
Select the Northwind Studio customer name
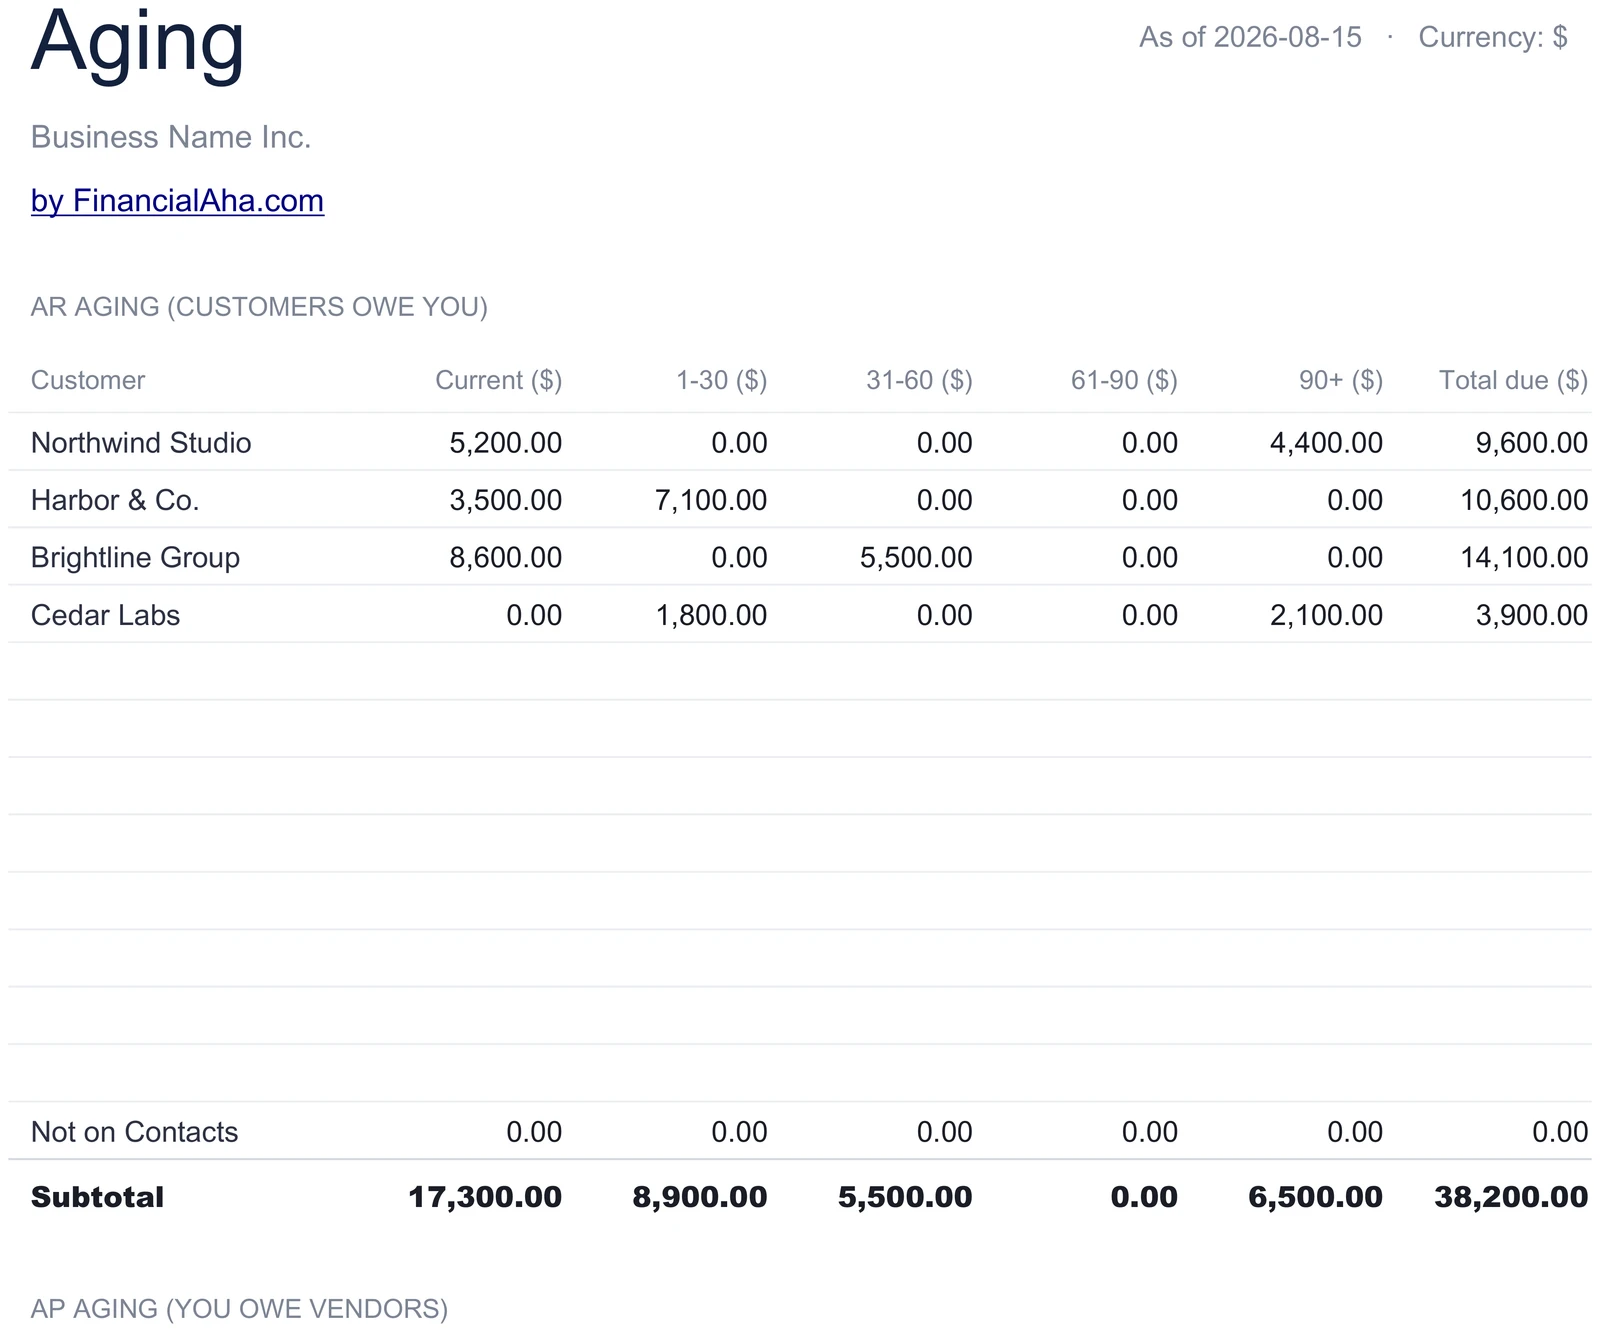(141, 442)
